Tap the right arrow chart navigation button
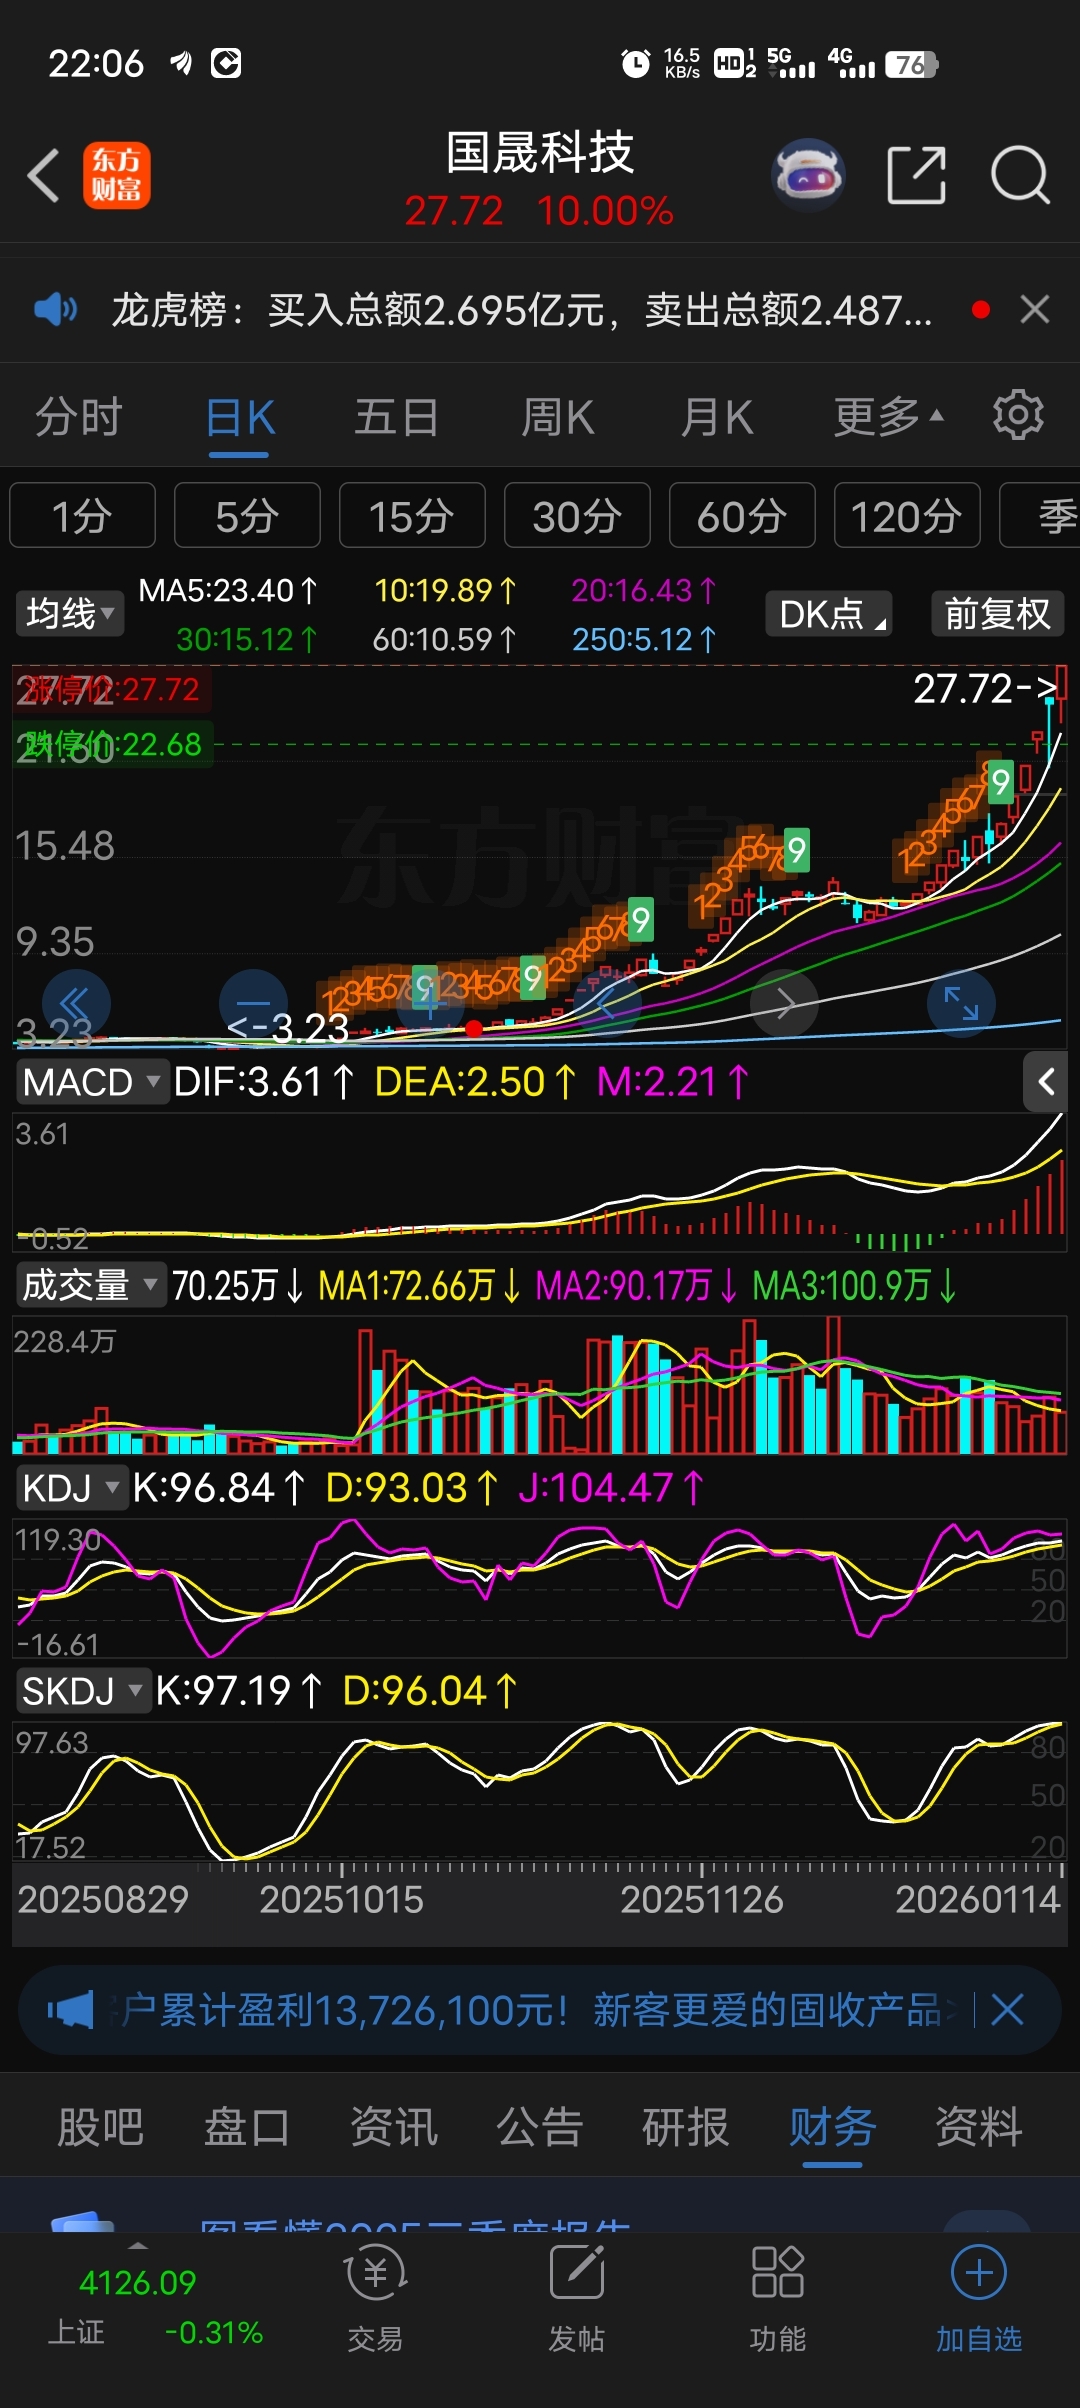The image size is (1080, 2408). 785,1003
